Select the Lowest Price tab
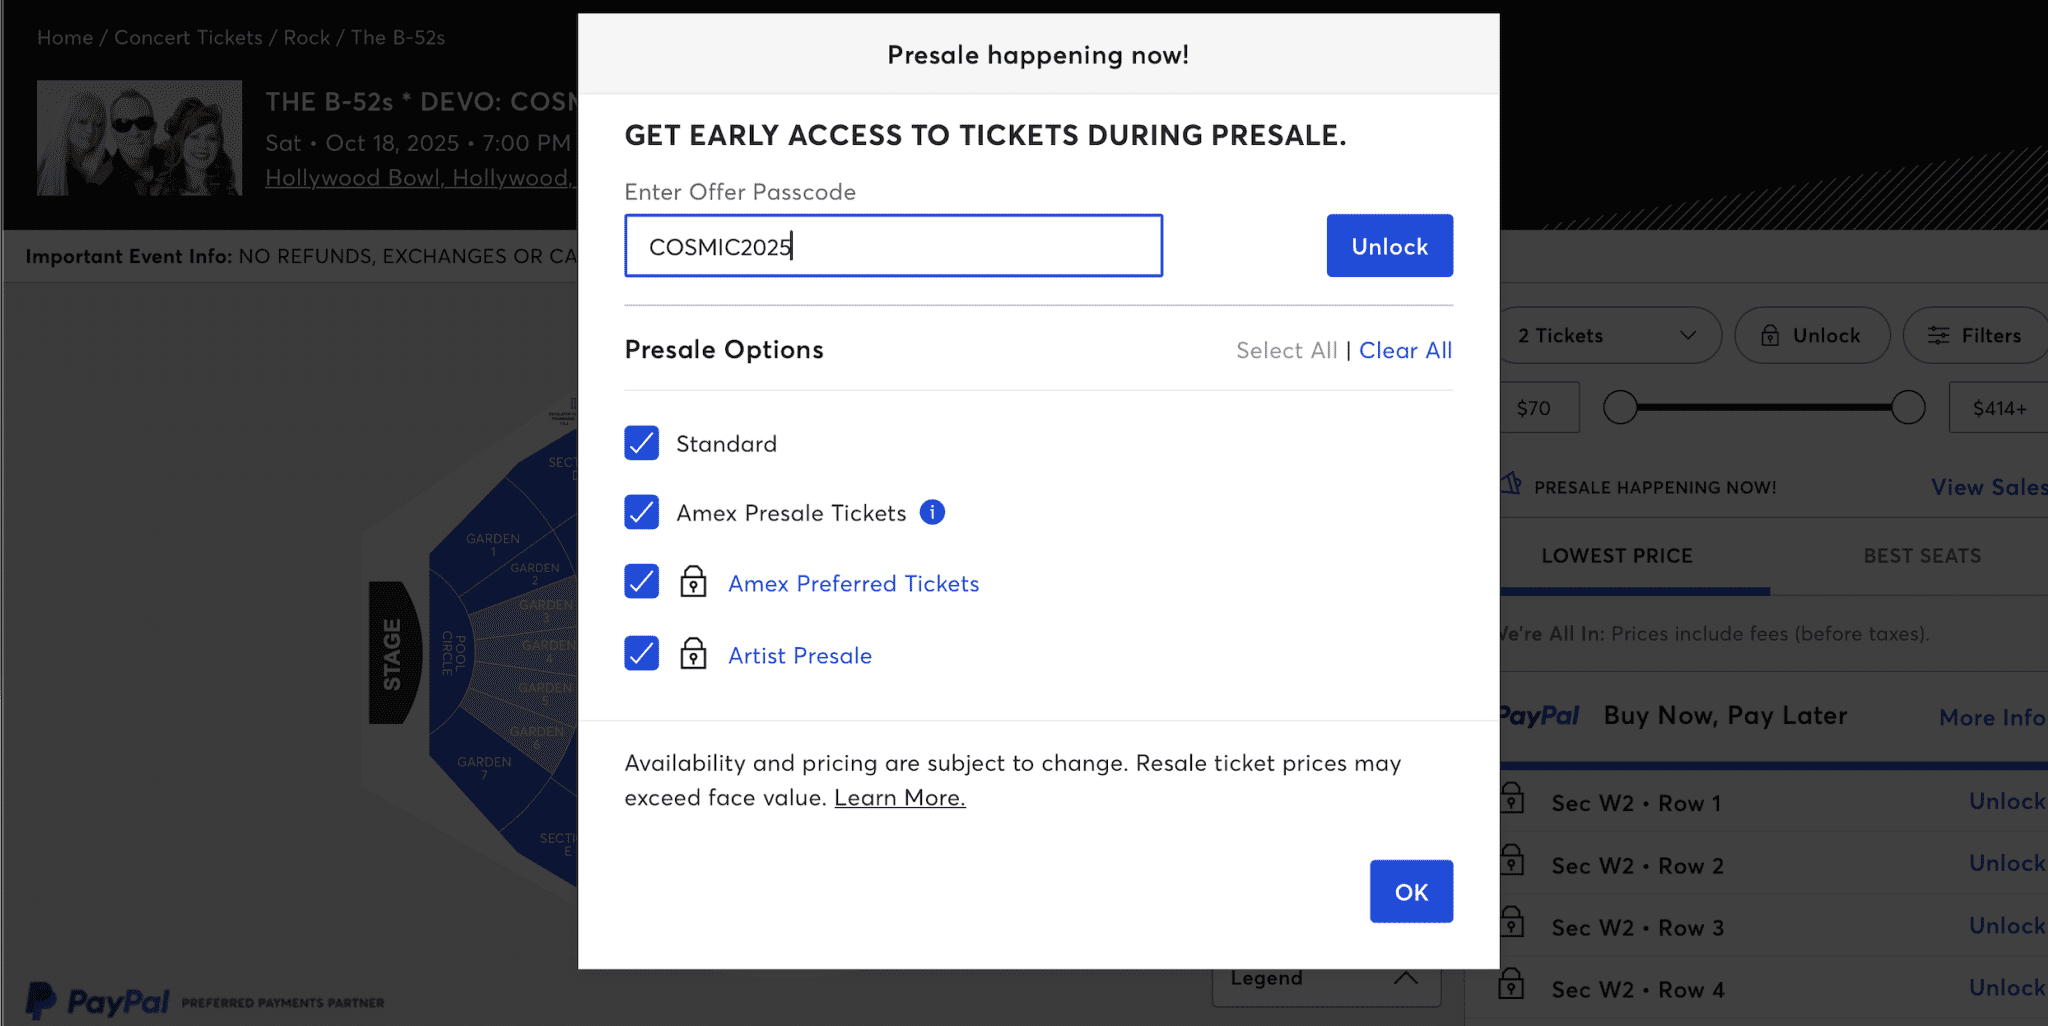2048x1026 pixels. (x=1616, y=556)
